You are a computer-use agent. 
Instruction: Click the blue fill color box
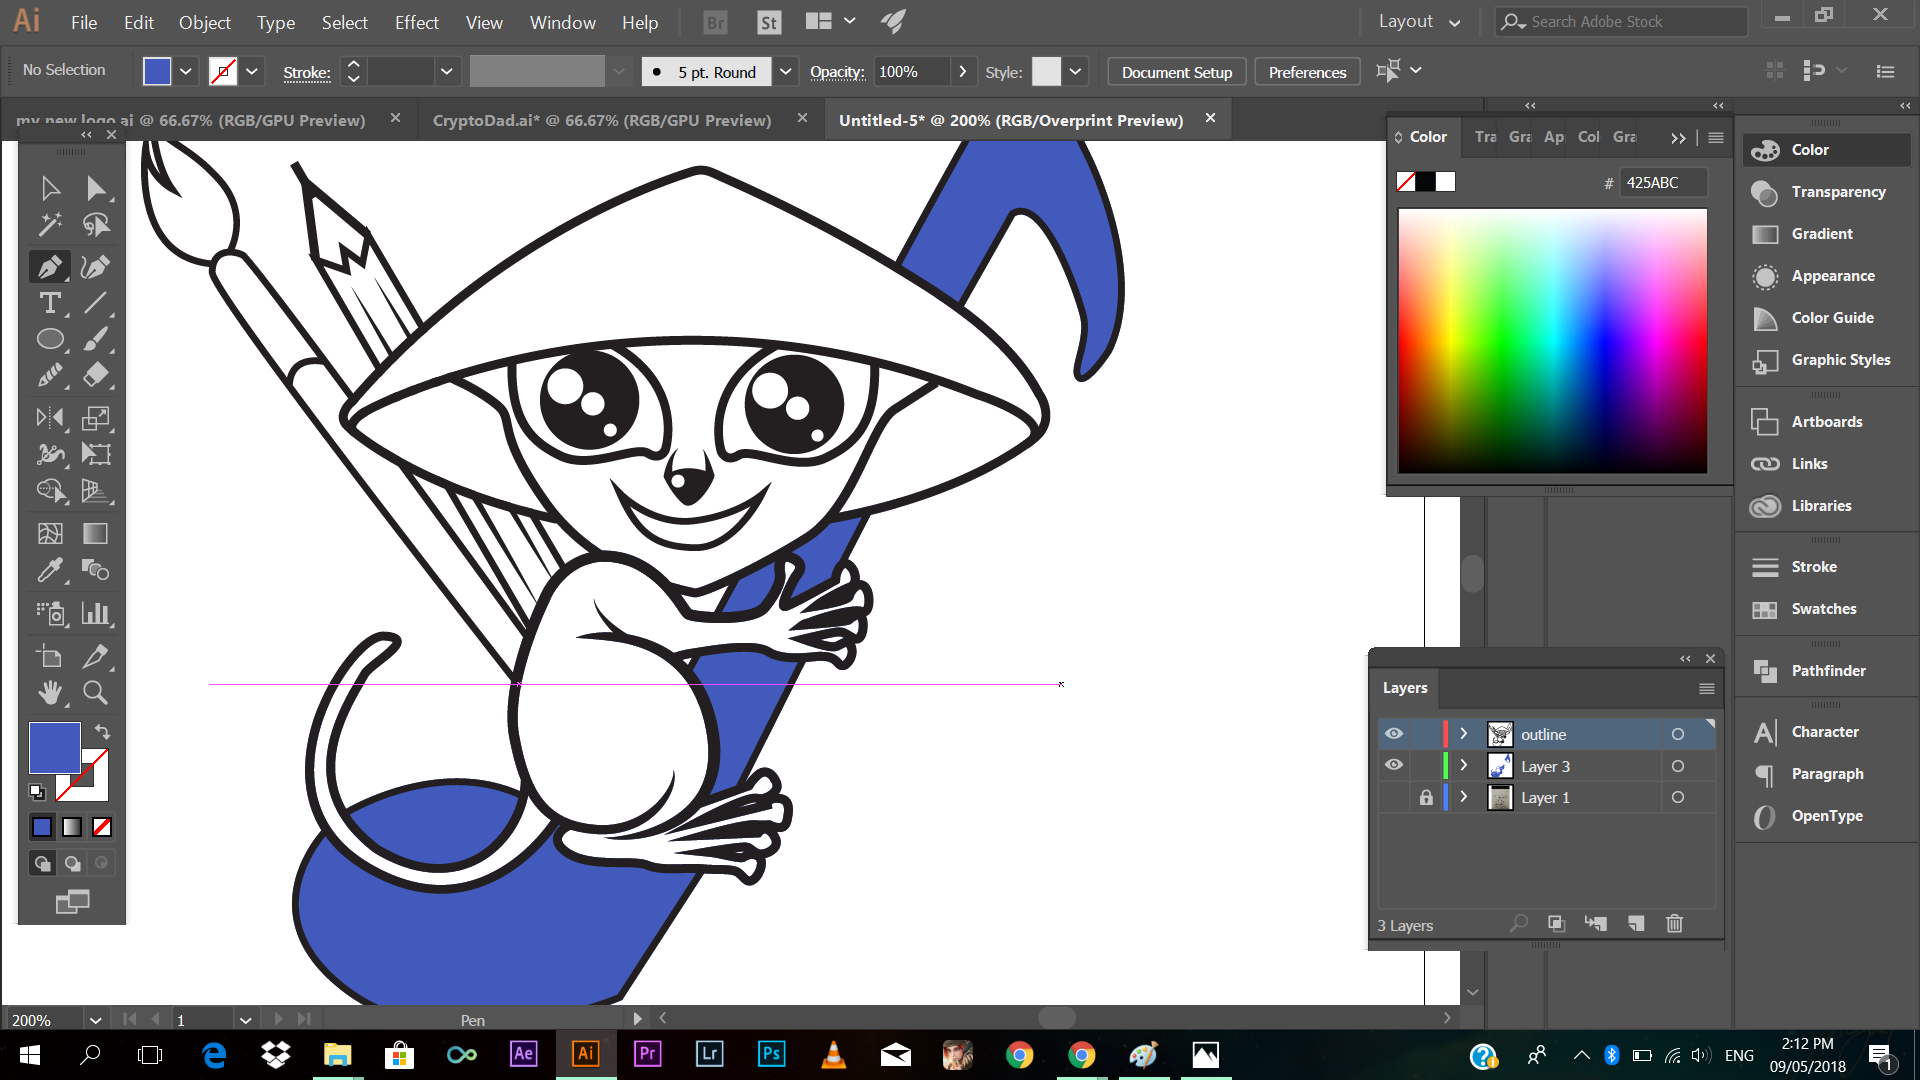(54, 747)
